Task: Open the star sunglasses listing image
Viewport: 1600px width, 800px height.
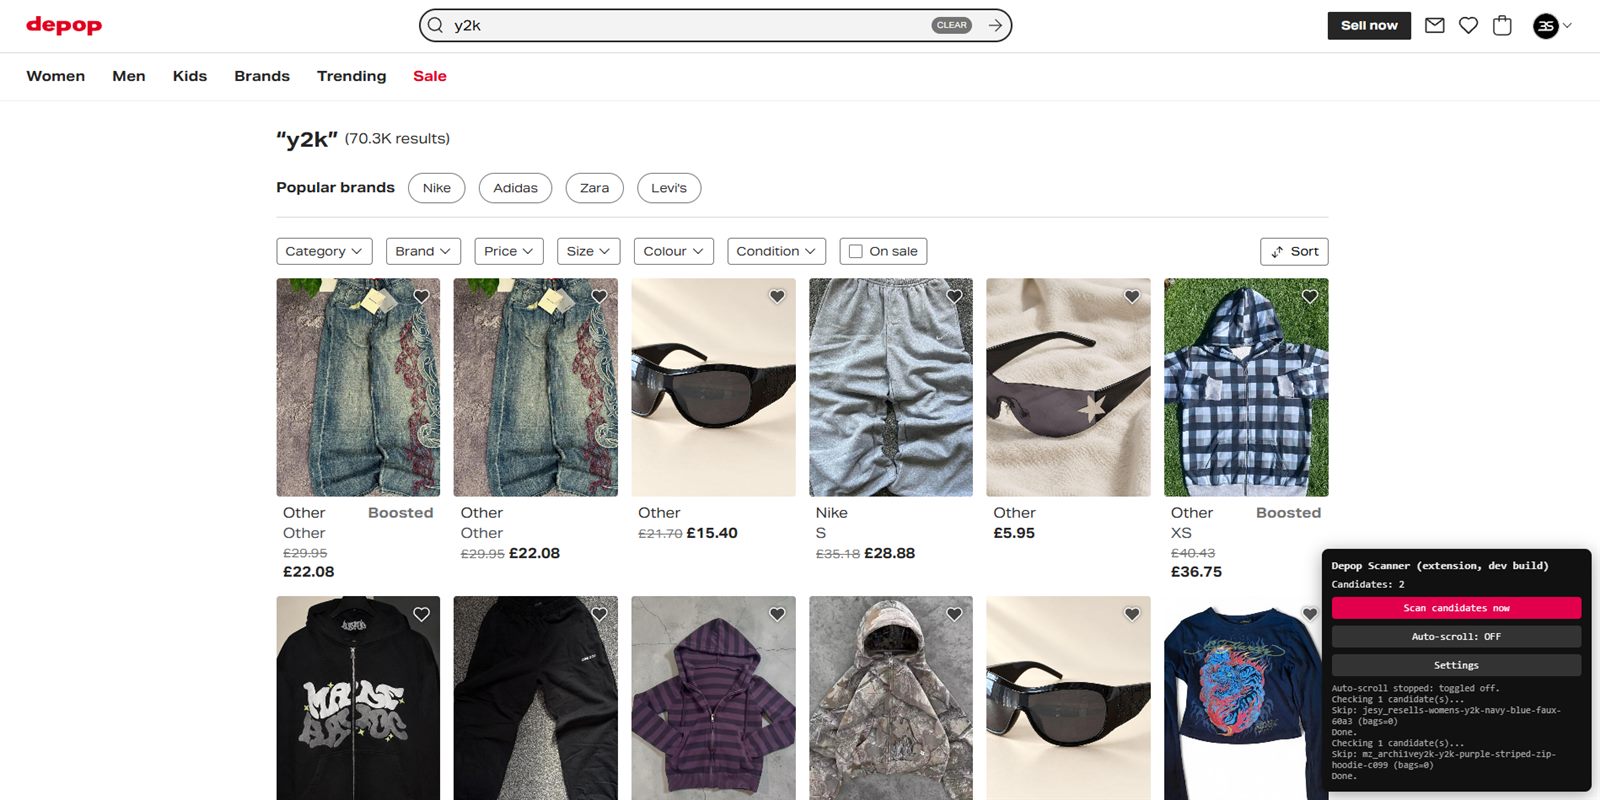Action: click(x=1068, y=387)
